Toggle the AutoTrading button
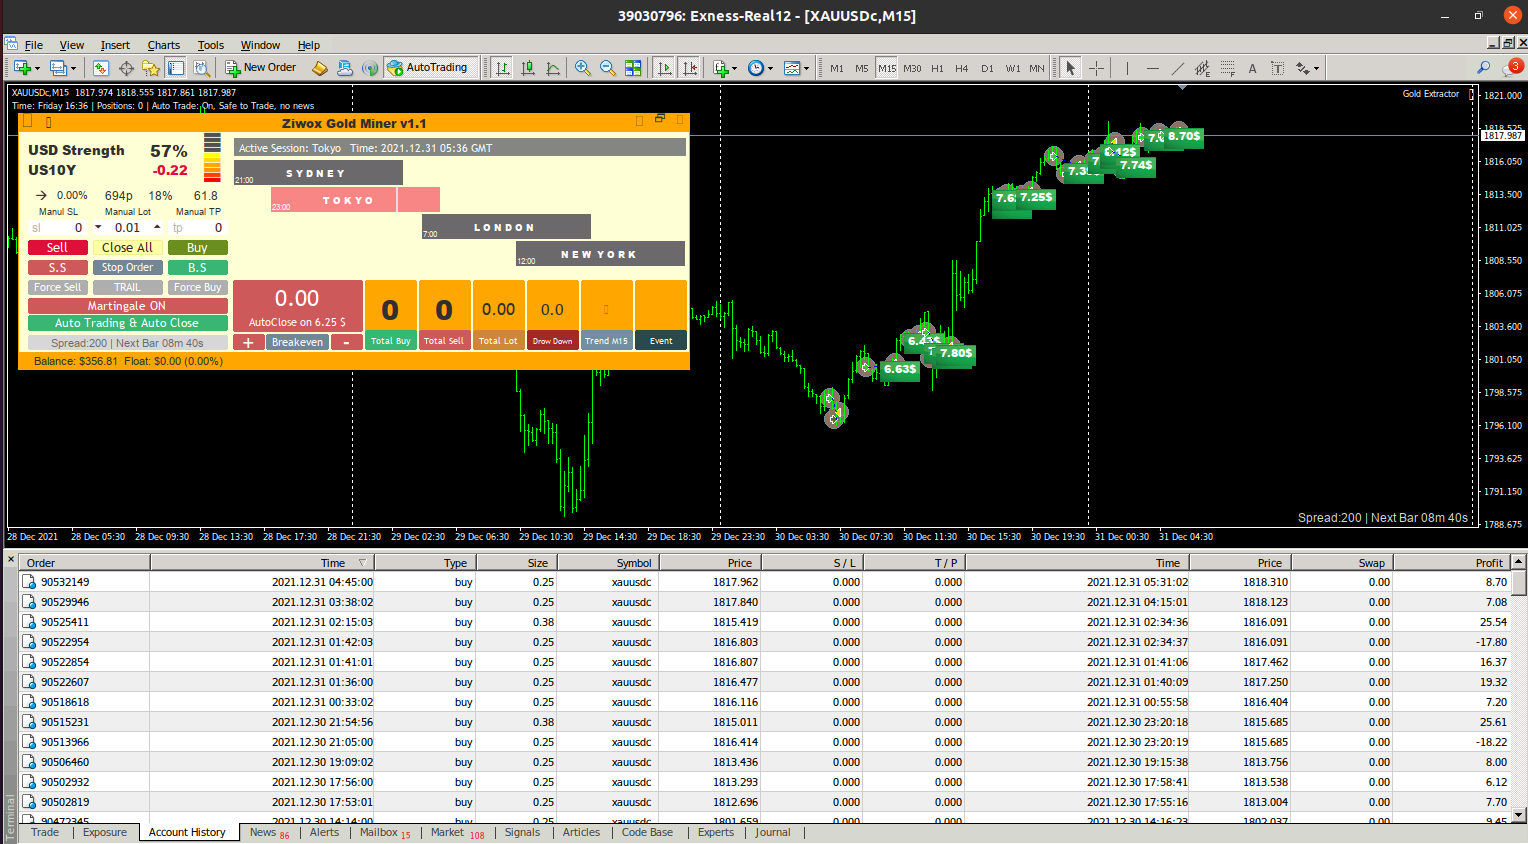Viewport: 1528px width, 844px height. pos(428,68)
